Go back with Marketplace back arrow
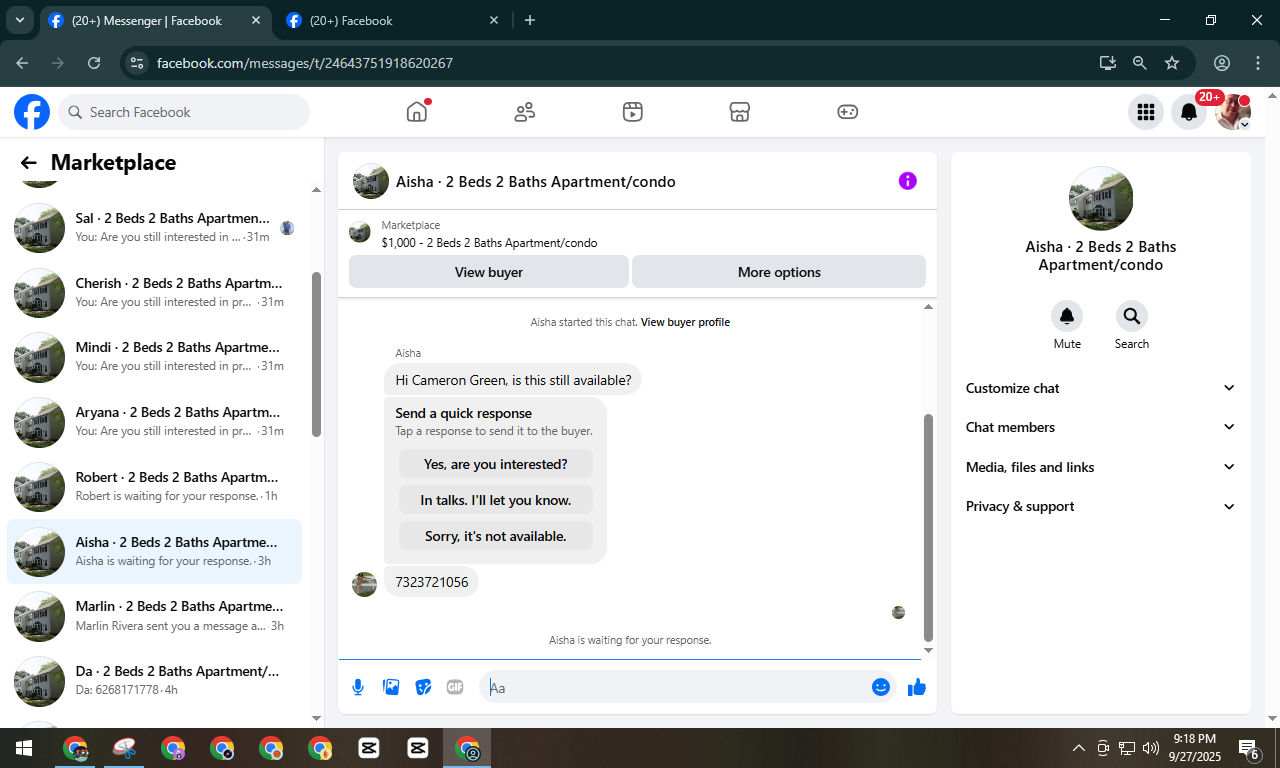The width and height of the screenshot is (1280, 768). 28,163
